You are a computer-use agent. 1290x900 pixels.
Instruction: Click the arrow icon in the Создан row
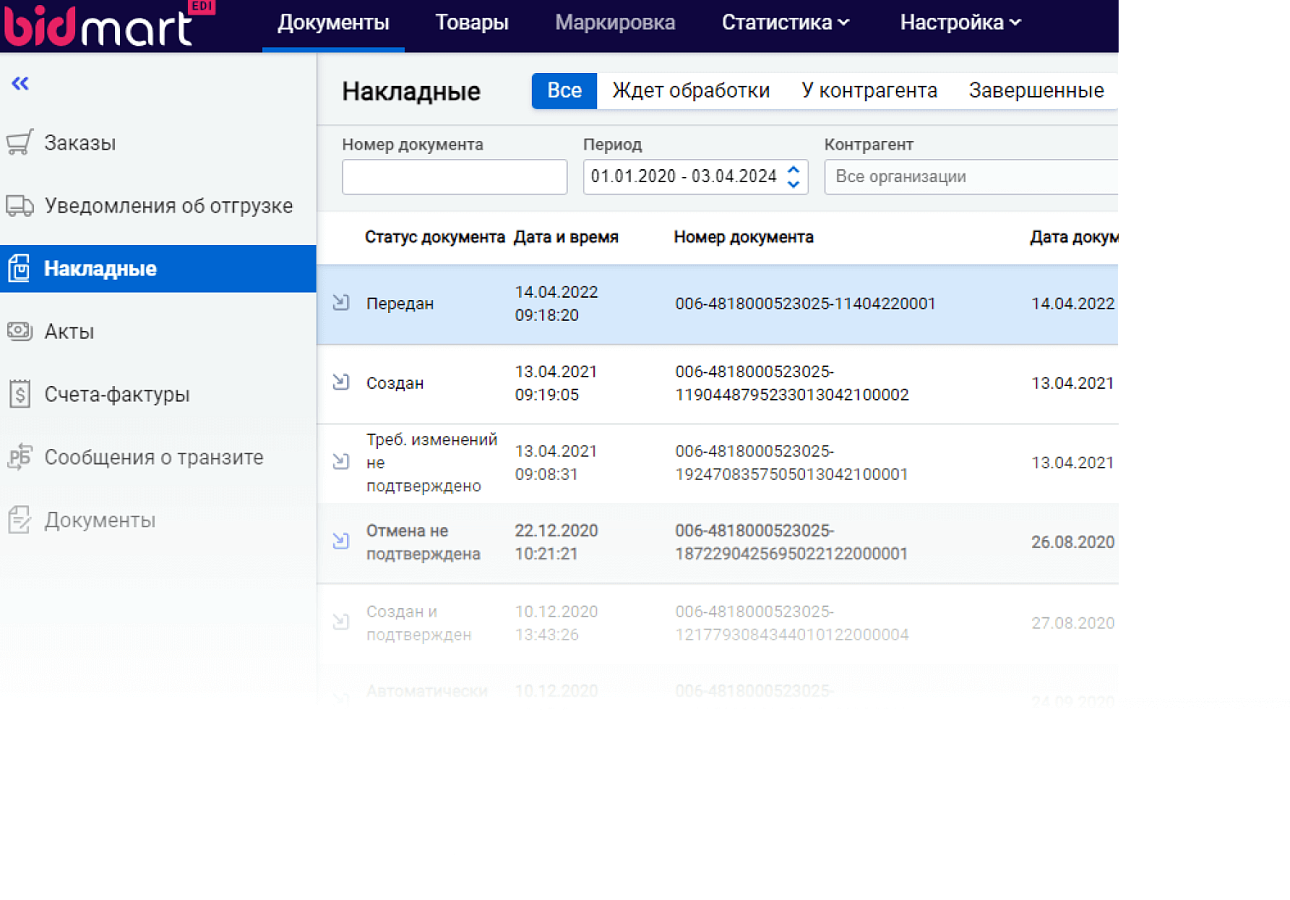coord(340,381)
